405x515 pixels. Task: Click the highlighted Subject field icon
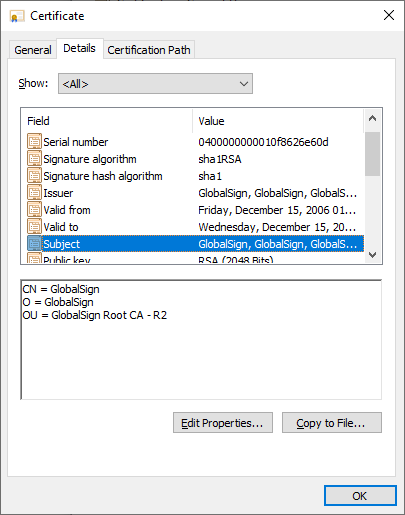[x=34, y=244]
